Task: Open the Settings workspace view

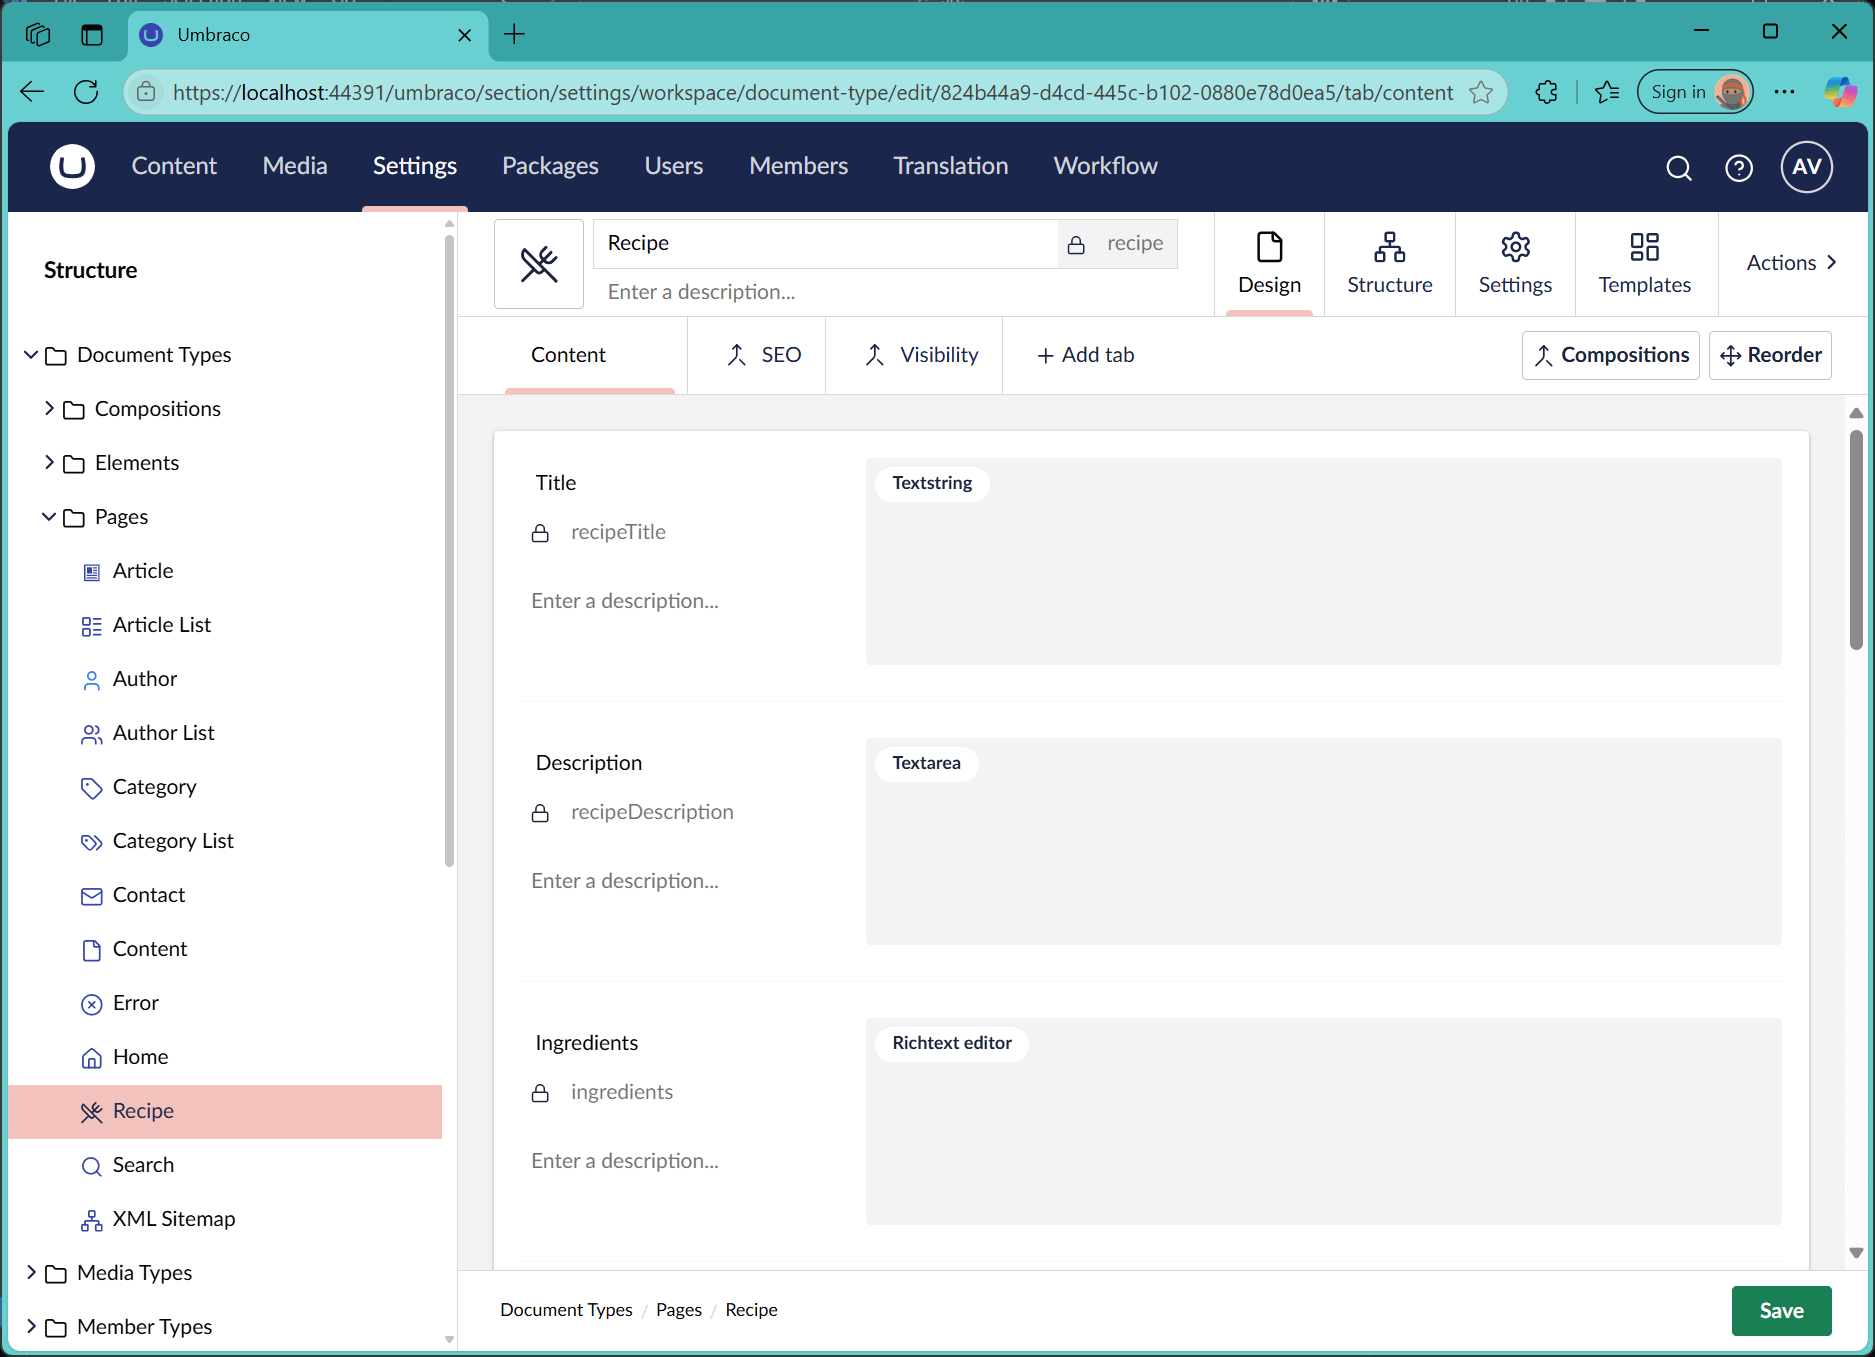Action: tap(1516, 264)
